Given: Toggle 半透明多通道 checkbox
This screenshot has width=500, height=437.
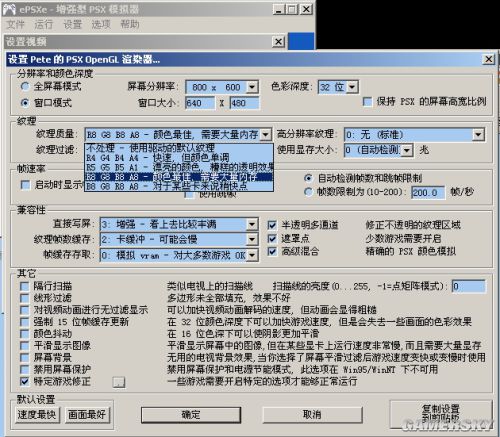Looking at the screenshot, I should tap(272, 225).
